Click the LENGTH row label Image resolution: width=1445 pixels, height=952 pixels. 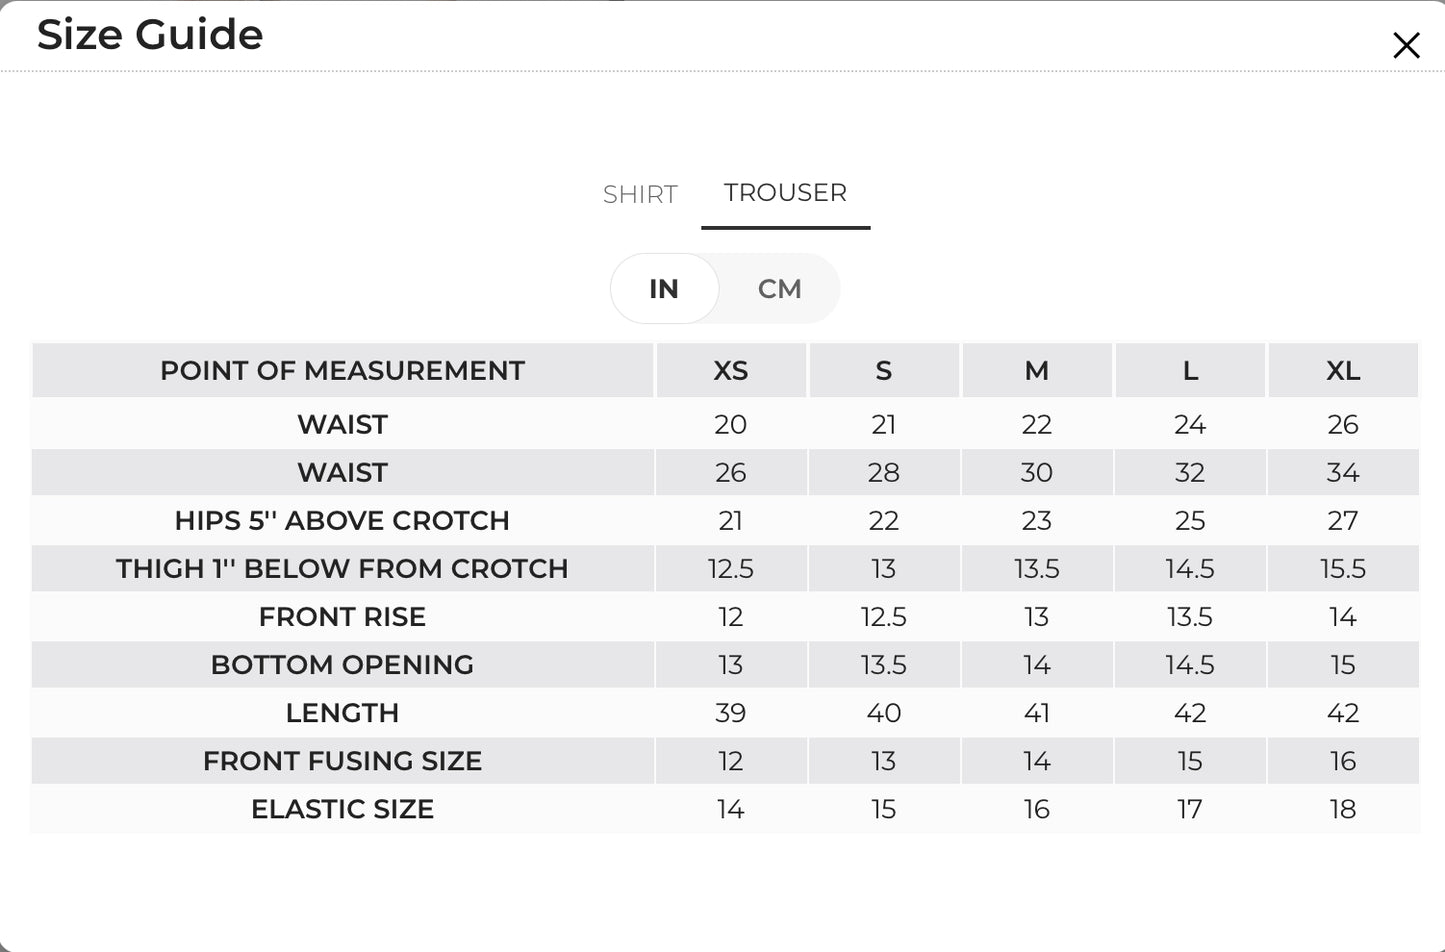(x=342, y=713)
